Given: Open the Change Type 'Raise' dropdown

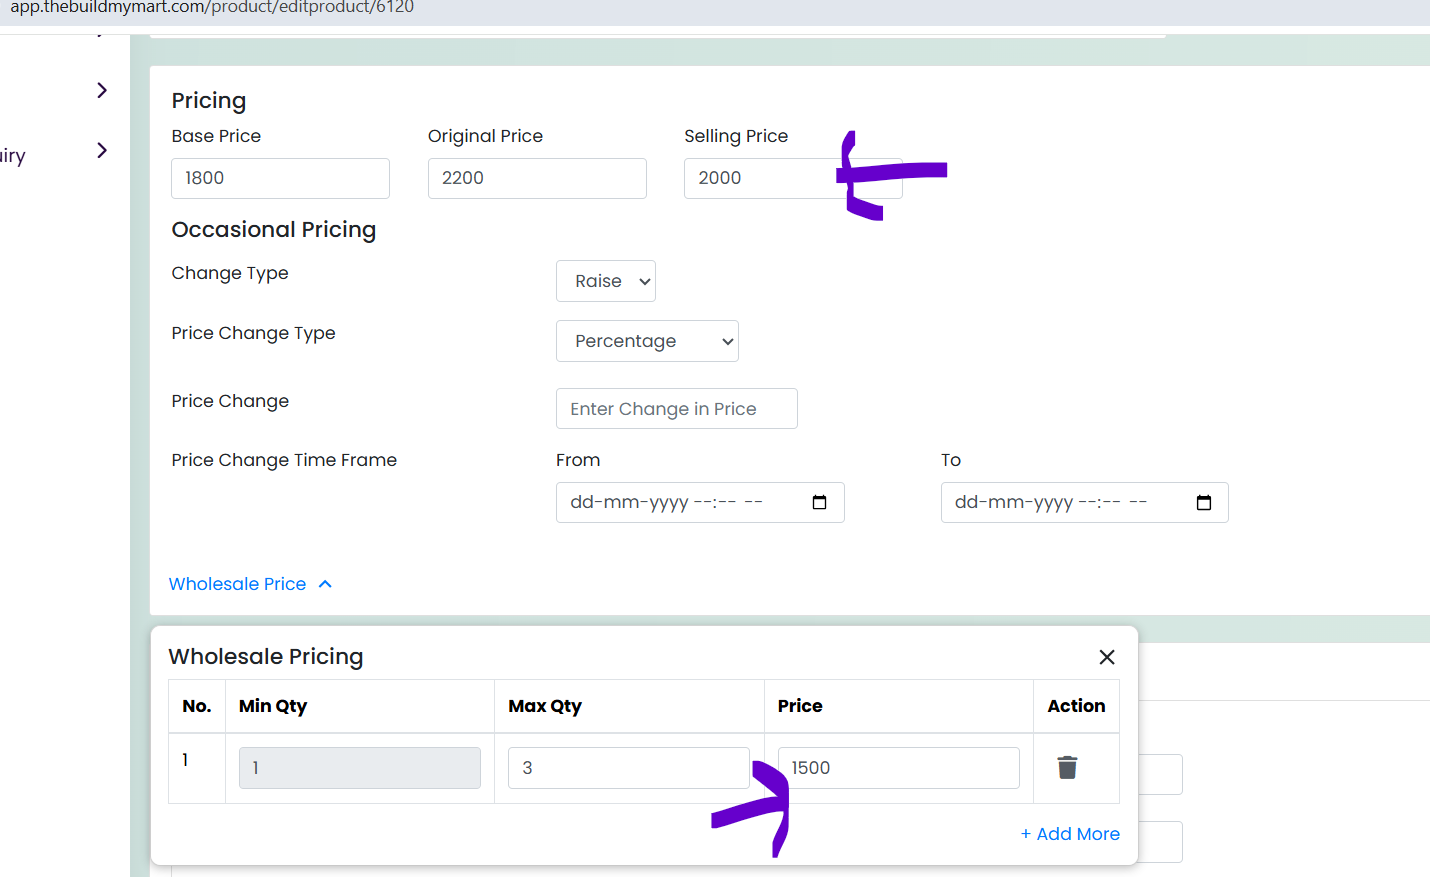Looking at the screenshot, I should [606, 281].
